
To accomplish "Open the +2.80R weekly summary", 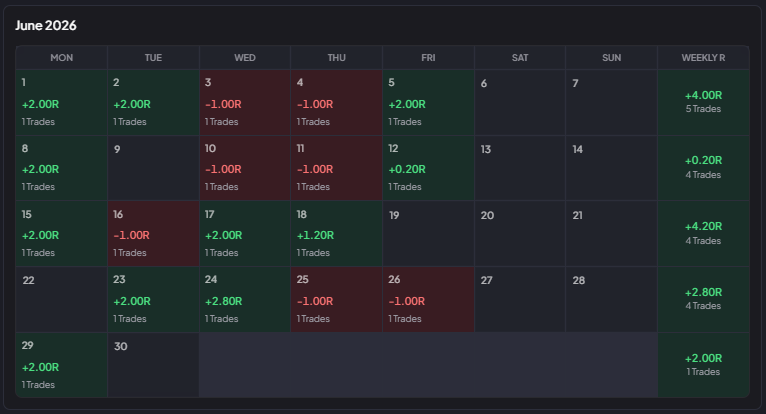I will (x=703, y=300).
